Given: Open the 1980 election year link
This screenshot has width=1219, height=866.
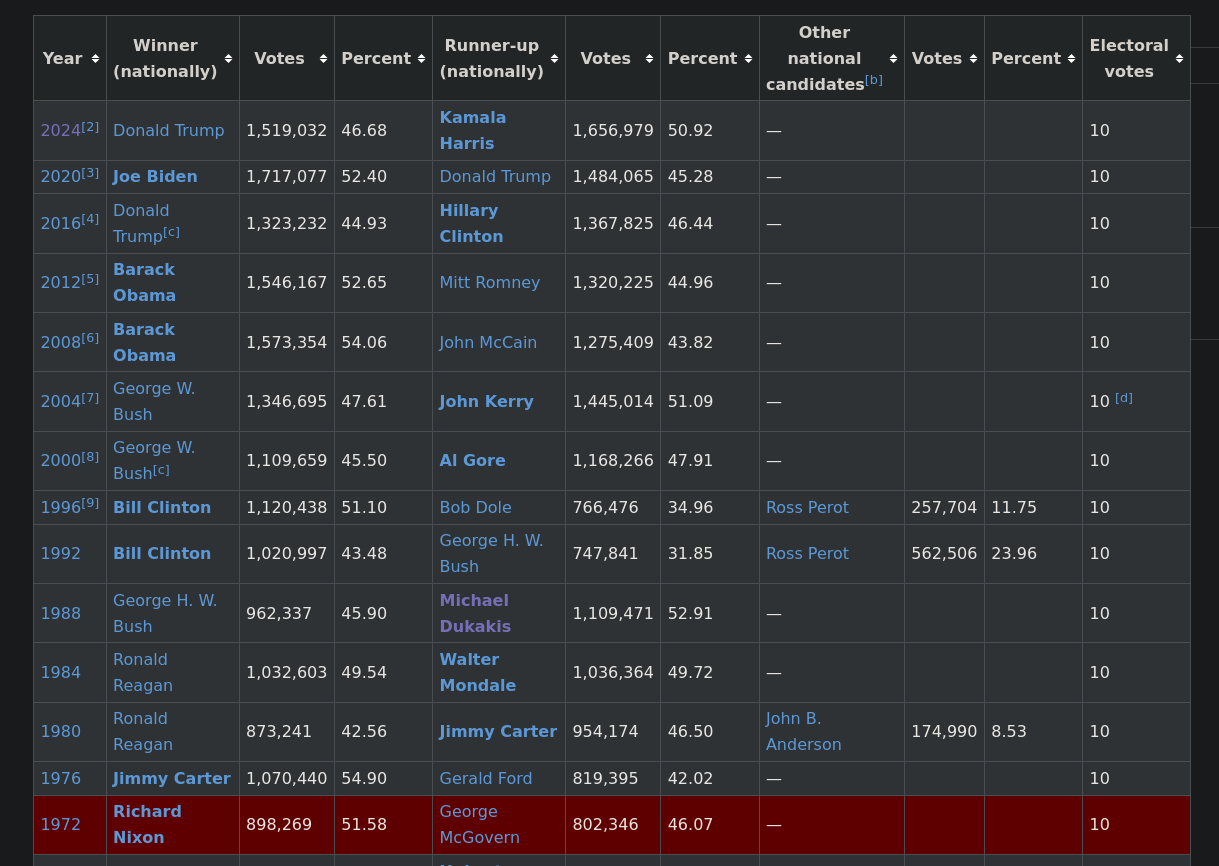Looking at the screenshot, I should pos(60,732).
